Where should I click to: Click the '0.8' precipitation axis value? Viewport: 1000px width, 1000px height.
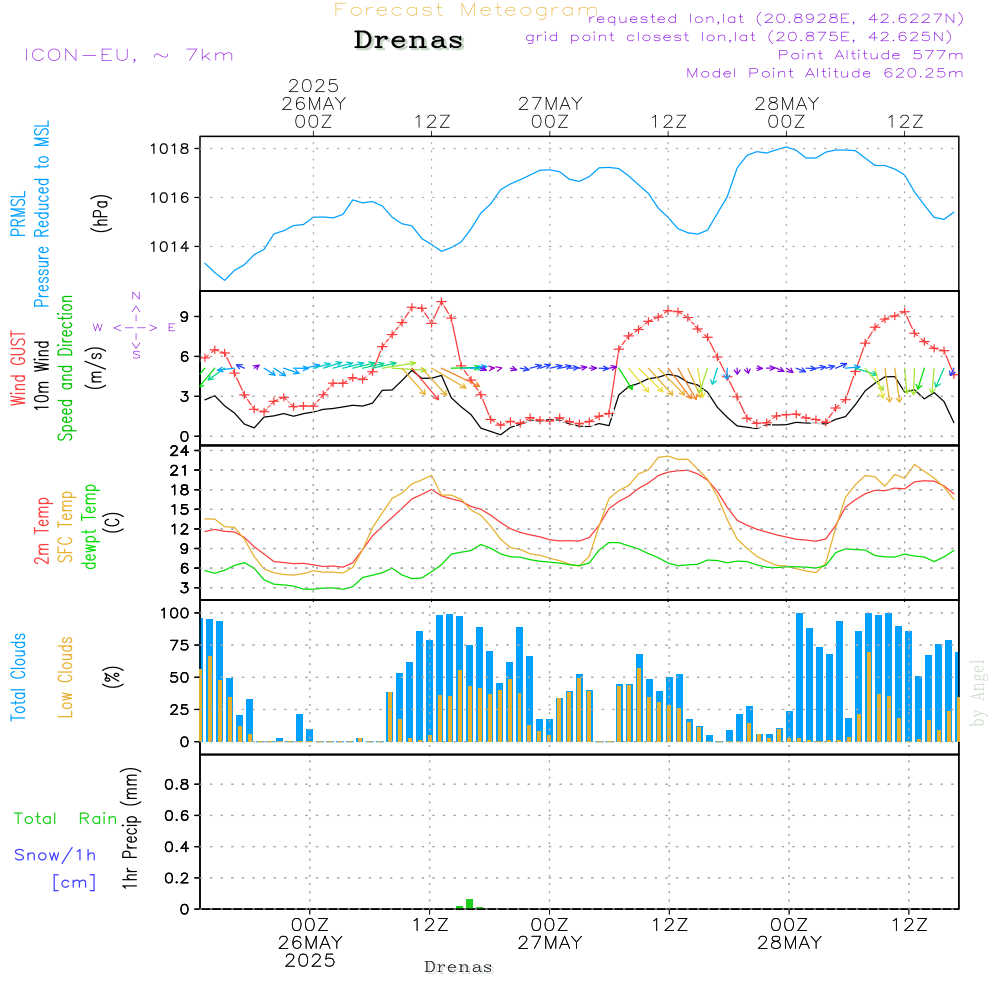click(177, 784)
